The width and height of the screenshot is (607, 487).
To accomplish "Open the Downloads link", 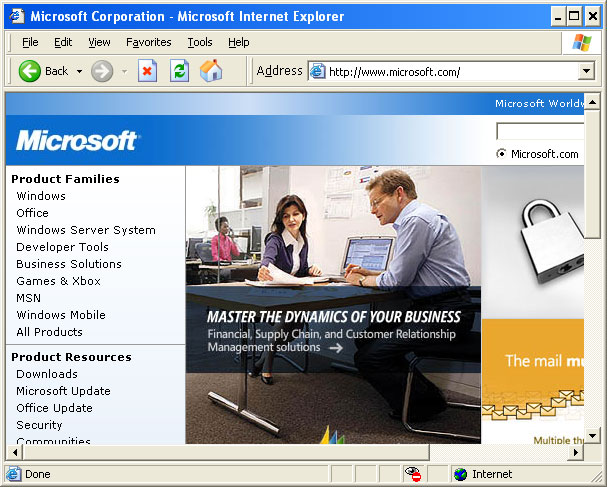I will click(x=47, y=374).
